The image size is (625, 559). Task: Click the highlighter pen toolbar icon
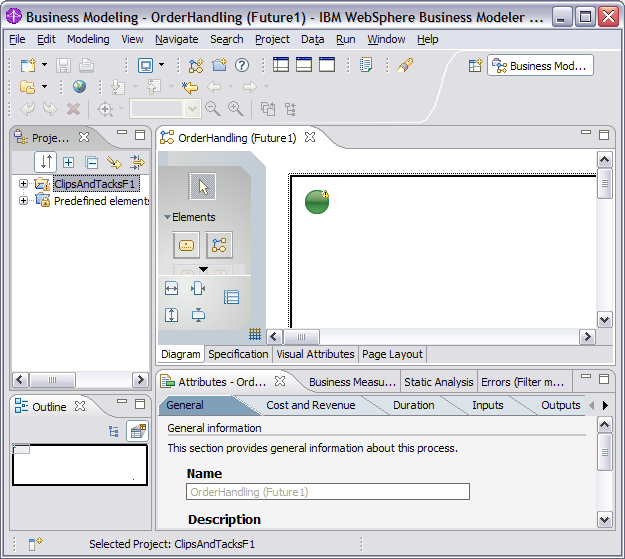405,65
